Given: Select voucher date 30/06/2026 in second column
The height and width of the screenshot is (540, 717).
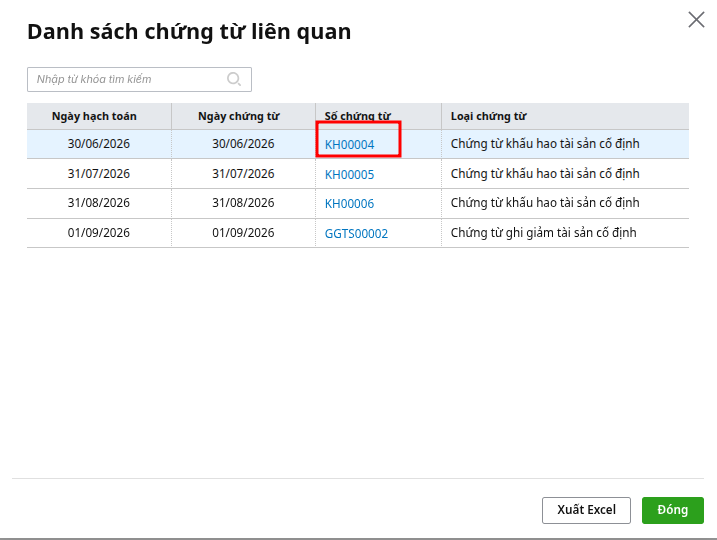Looking at the screenshot, I should pyautogui.click(x=243, y=144).
